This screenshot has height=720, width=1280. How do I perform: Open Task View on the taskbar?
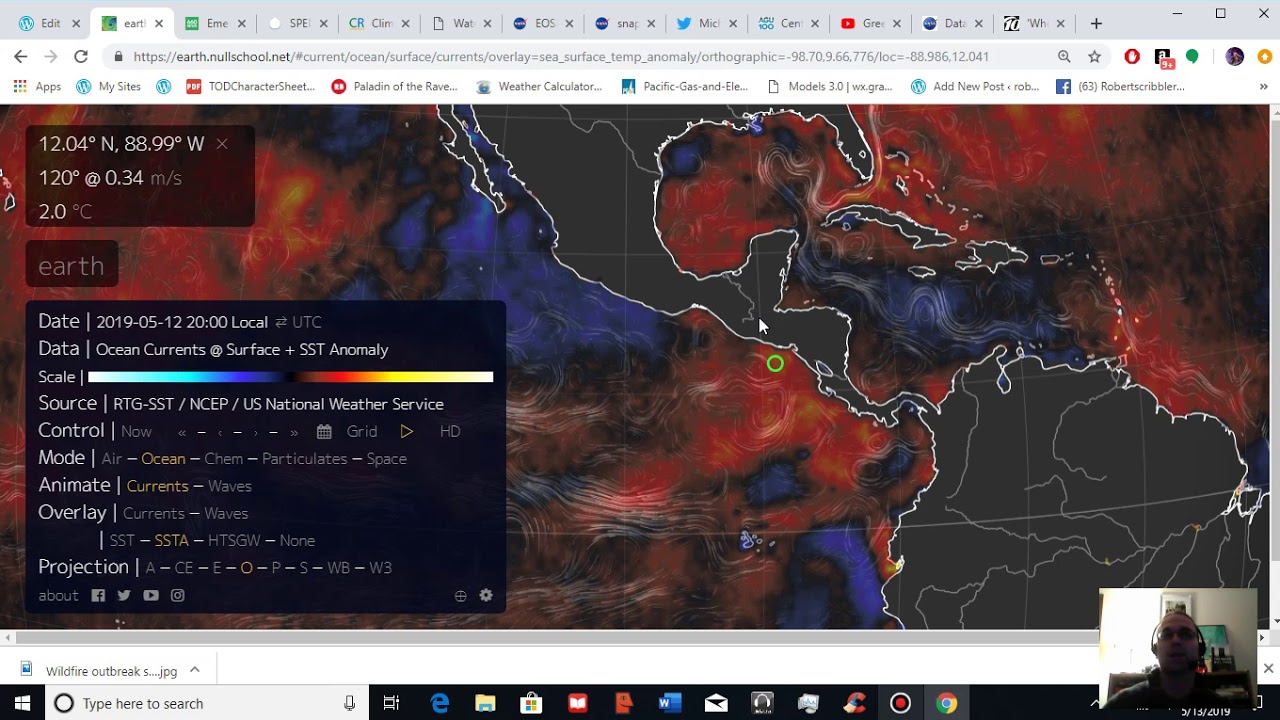pos(391,703)
